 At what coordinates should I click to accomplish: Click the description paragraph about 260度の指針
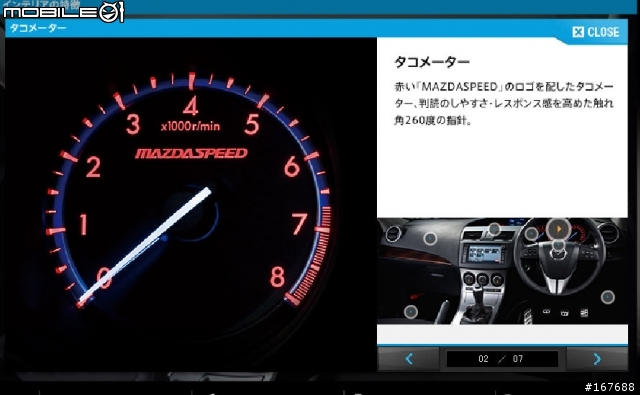504,104
